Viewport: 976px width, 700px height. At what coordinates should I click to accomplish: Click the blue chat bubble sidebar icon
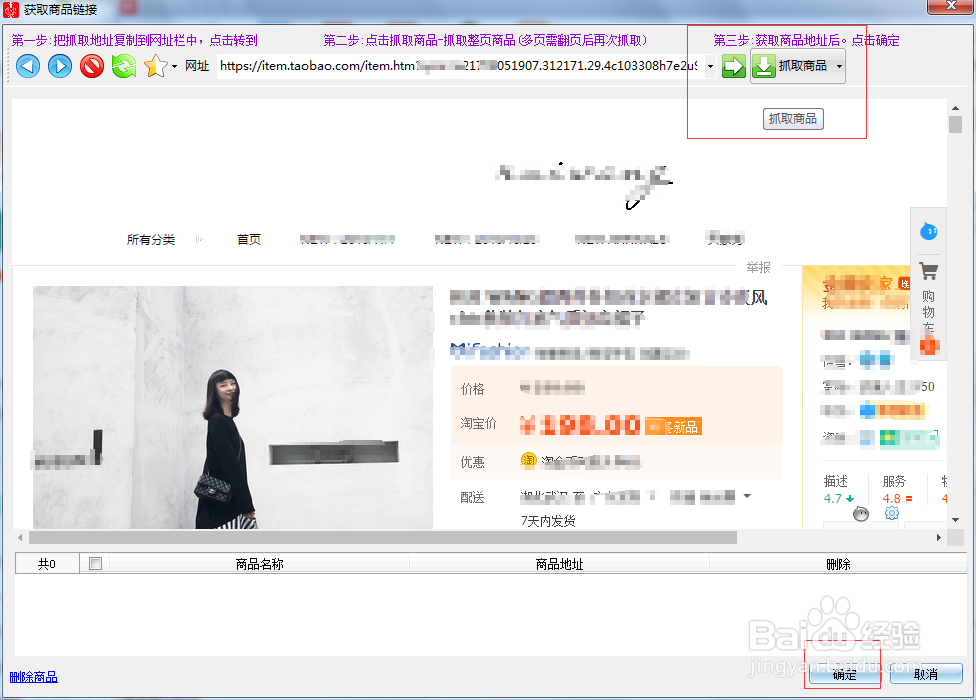tap(928, 231)
